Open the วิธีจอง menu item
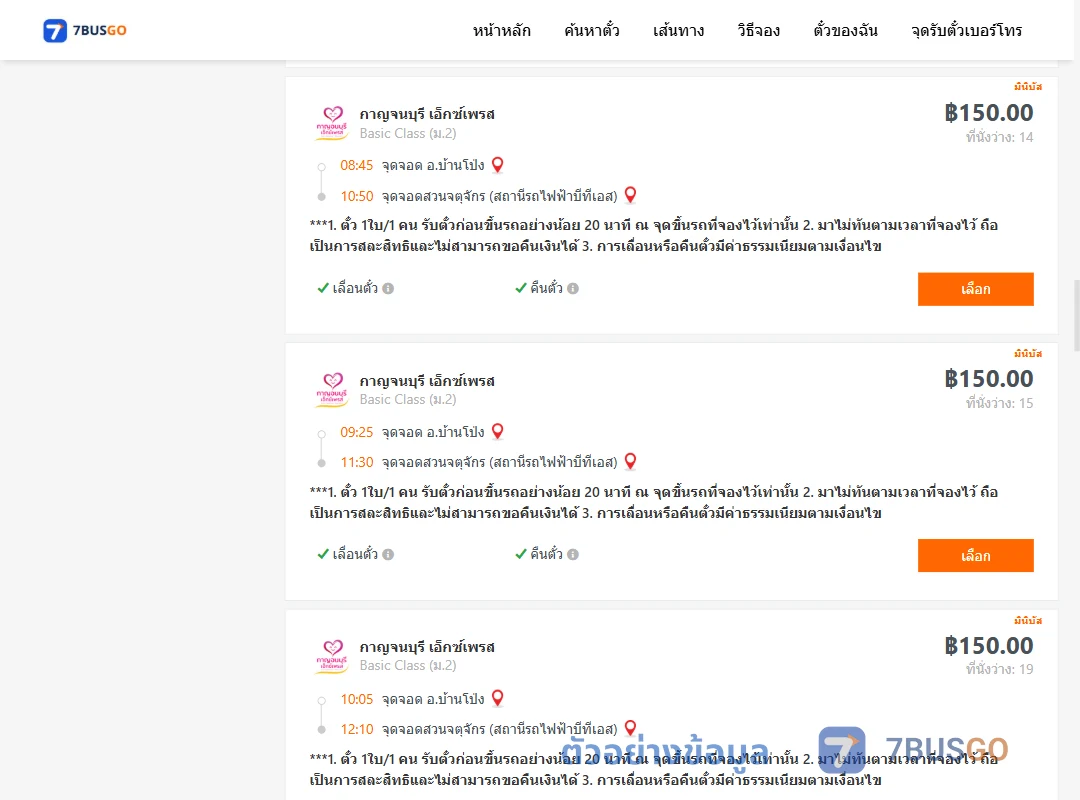 (x=758, y=30)
